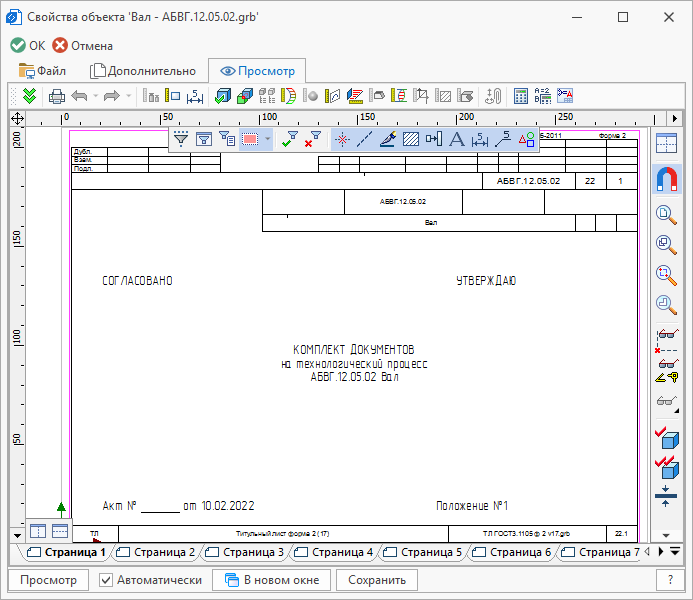The image size is (693, 600).
Task: Toggle the dimension filter in selector bar
Action: click(x=480, y=139)
